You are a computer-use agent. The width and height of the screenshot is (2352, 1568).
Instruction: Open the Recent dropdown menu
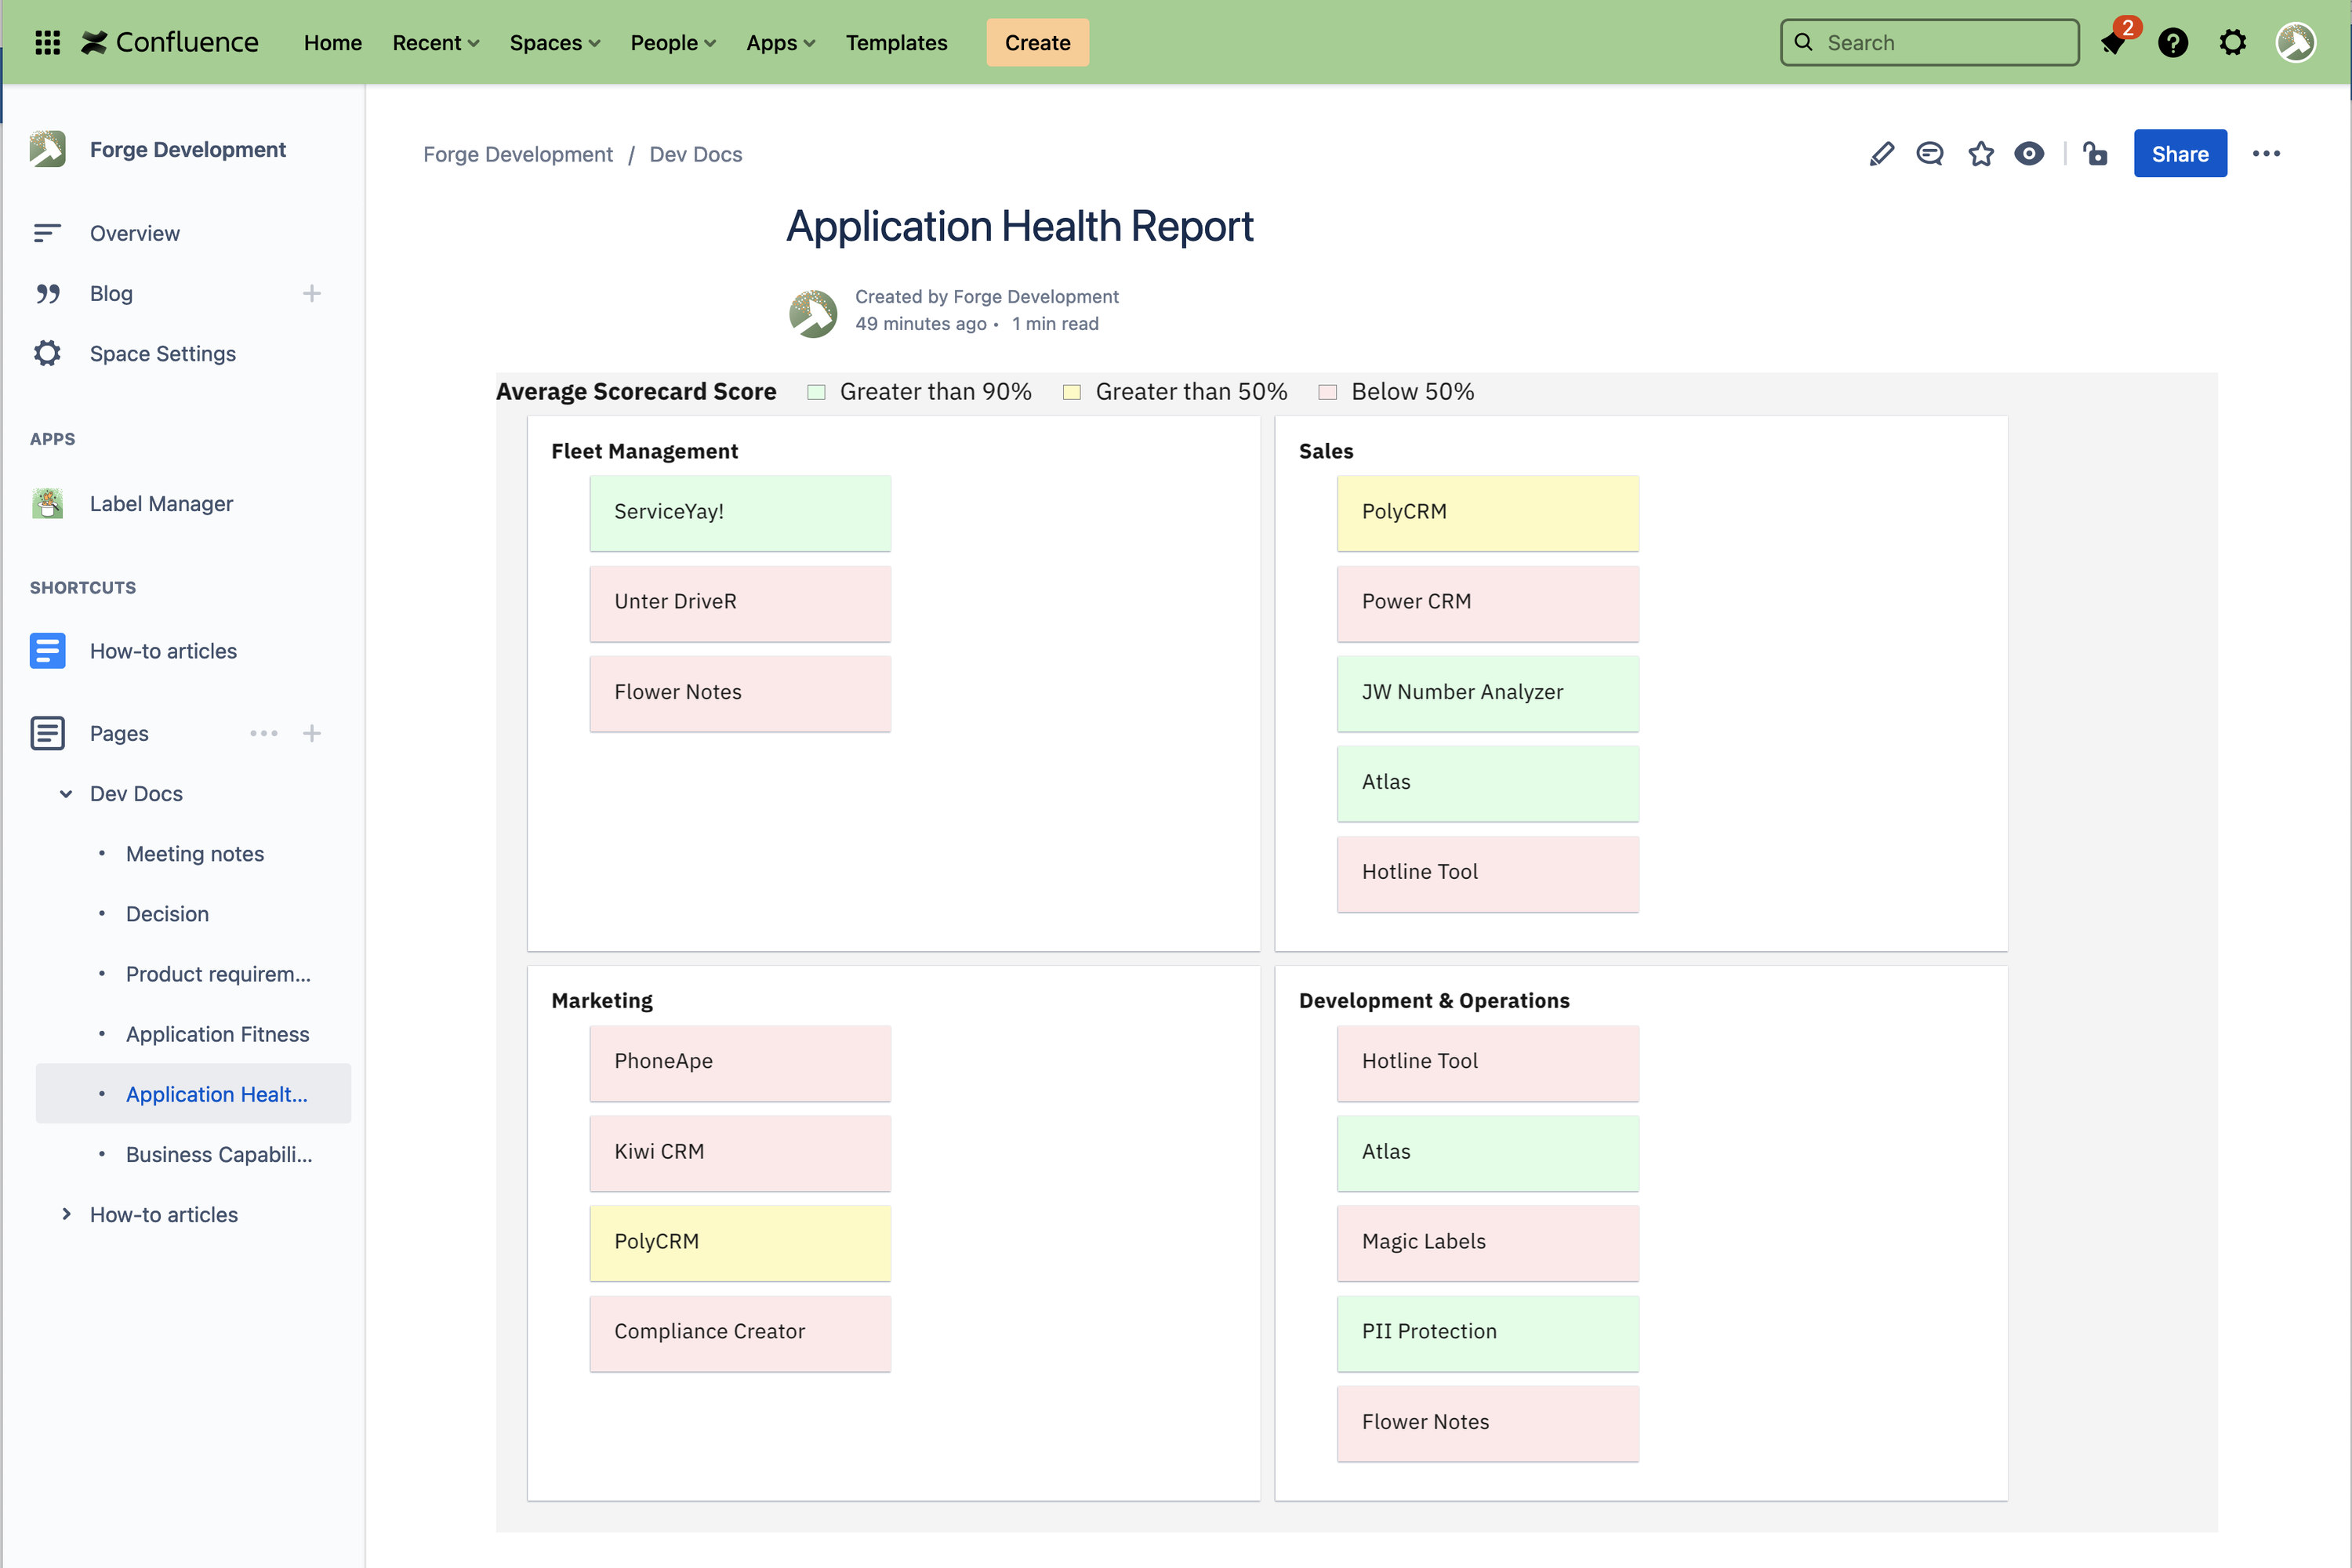[435, 43]
